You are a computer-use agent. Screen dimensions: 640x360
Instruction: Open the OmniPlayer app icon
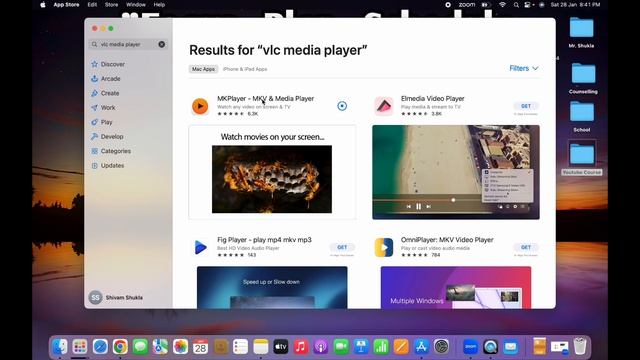click(384, 247)
